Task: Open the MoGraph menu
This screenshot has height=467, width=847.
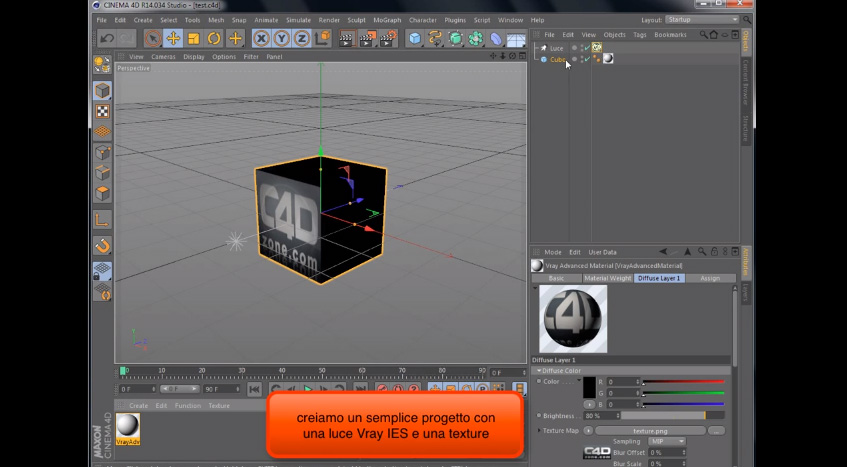Action: click(387, 20)
